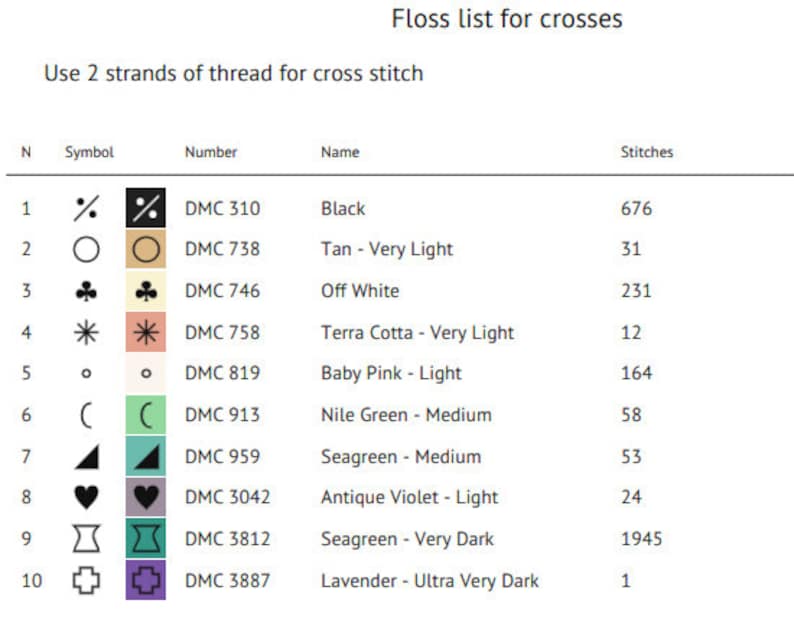Click the dark seagreen DMC 3812 swatch

(146, 538)
